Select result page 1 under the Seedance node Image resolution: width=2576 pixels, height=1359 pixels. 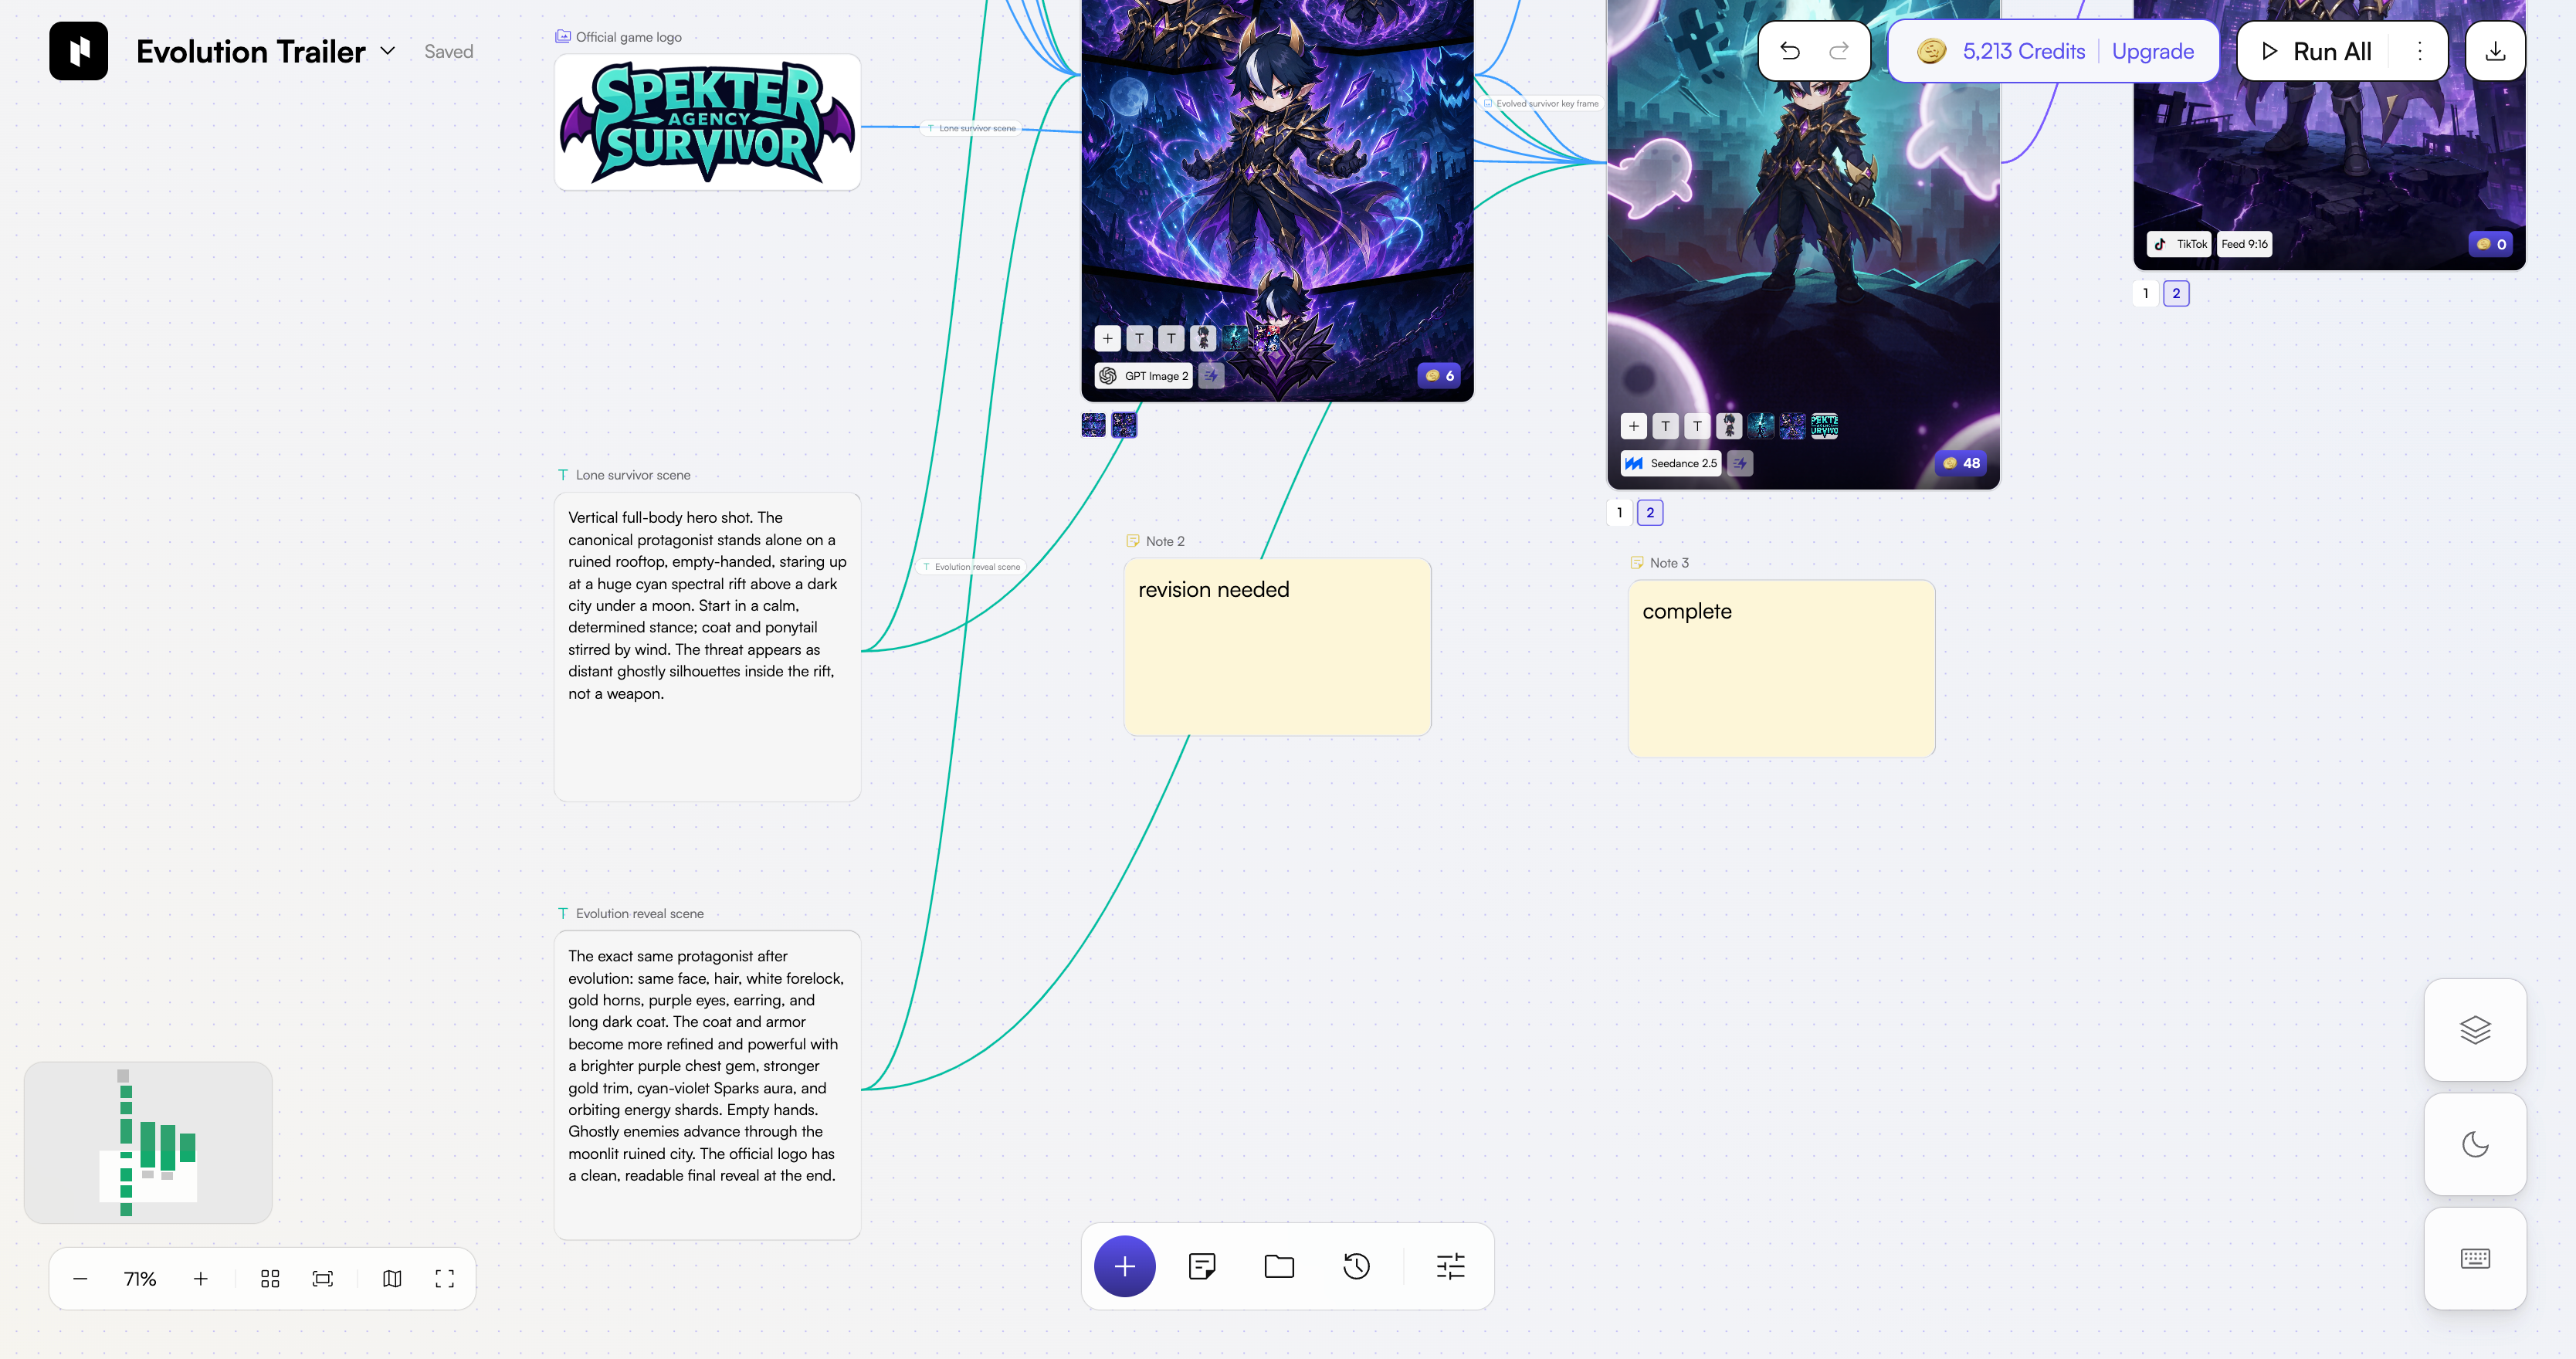tap(1619, 513)
